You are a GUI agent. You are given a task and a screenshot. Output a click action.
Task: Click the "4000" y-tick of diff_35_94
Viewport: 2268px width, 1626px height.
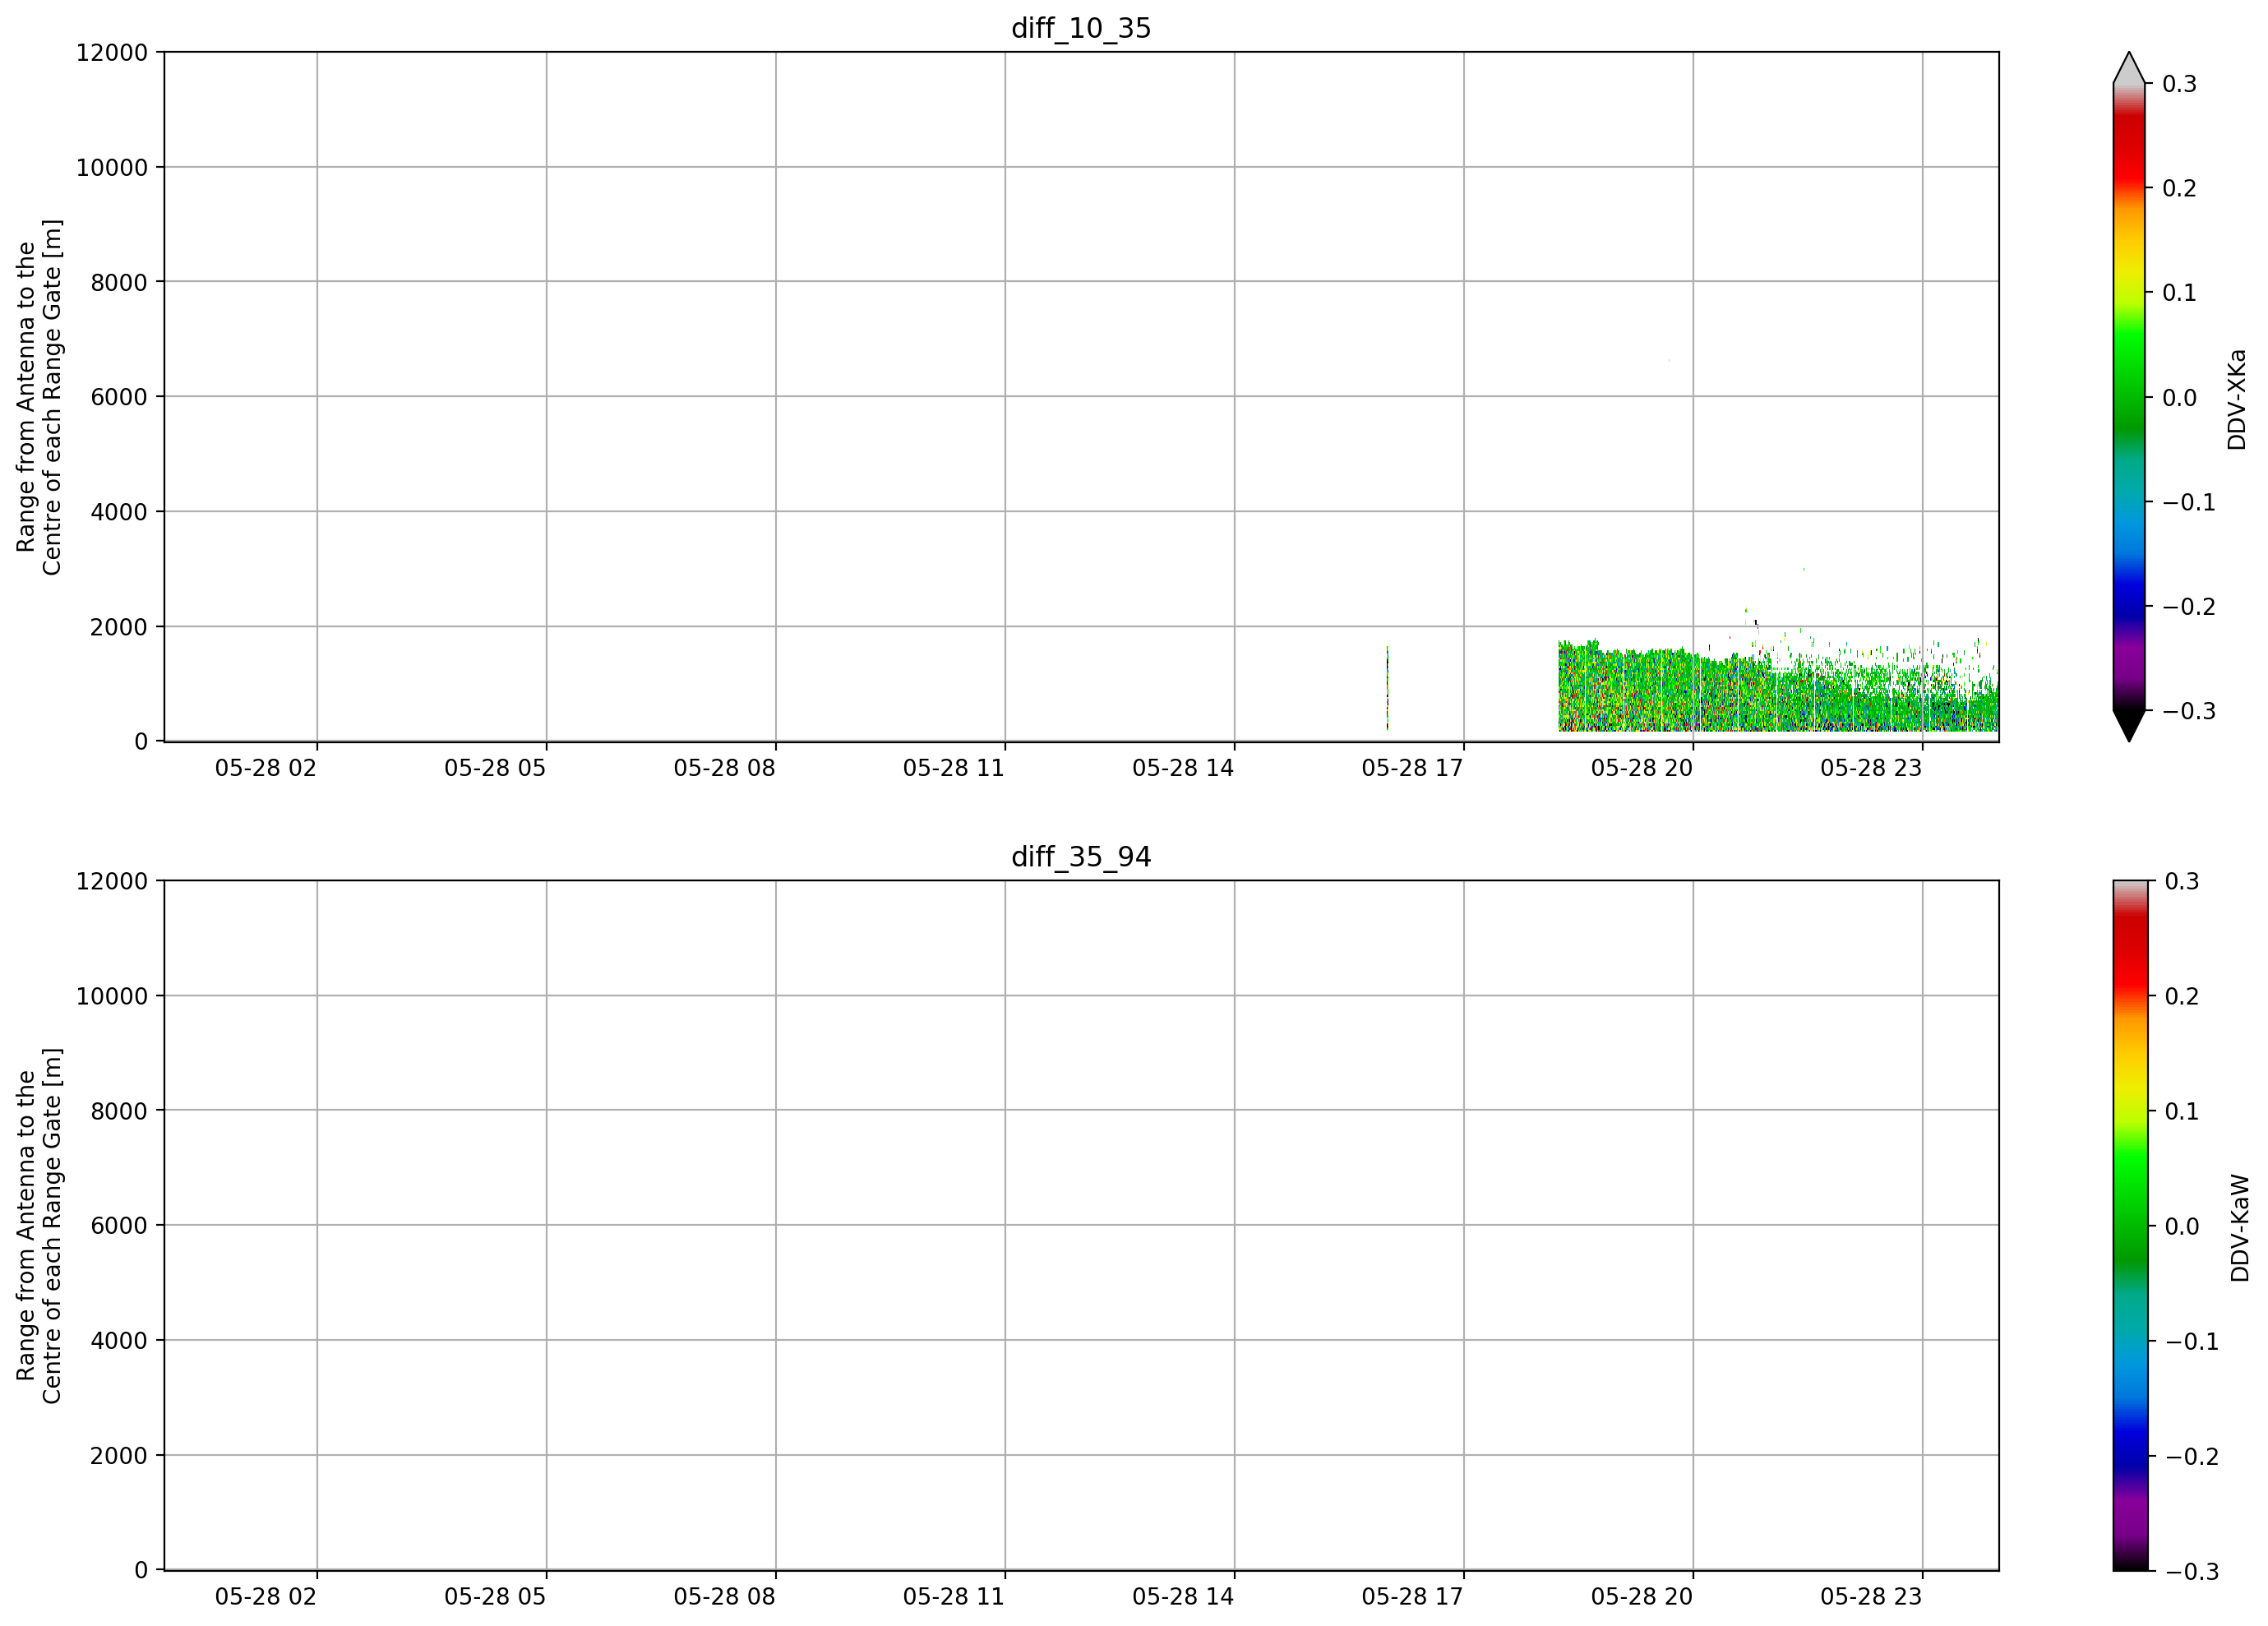[119, 1341]
